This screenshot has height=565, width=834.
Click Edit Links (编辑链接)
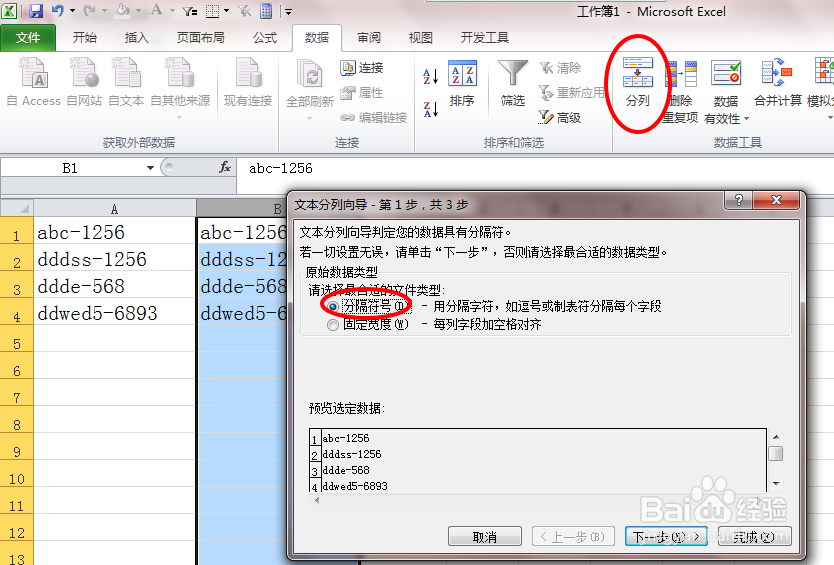374,118
